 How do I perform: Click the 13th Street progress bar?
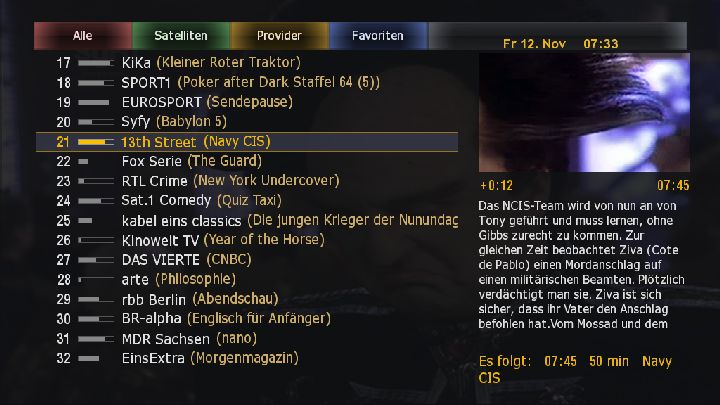tap(96, 142)
